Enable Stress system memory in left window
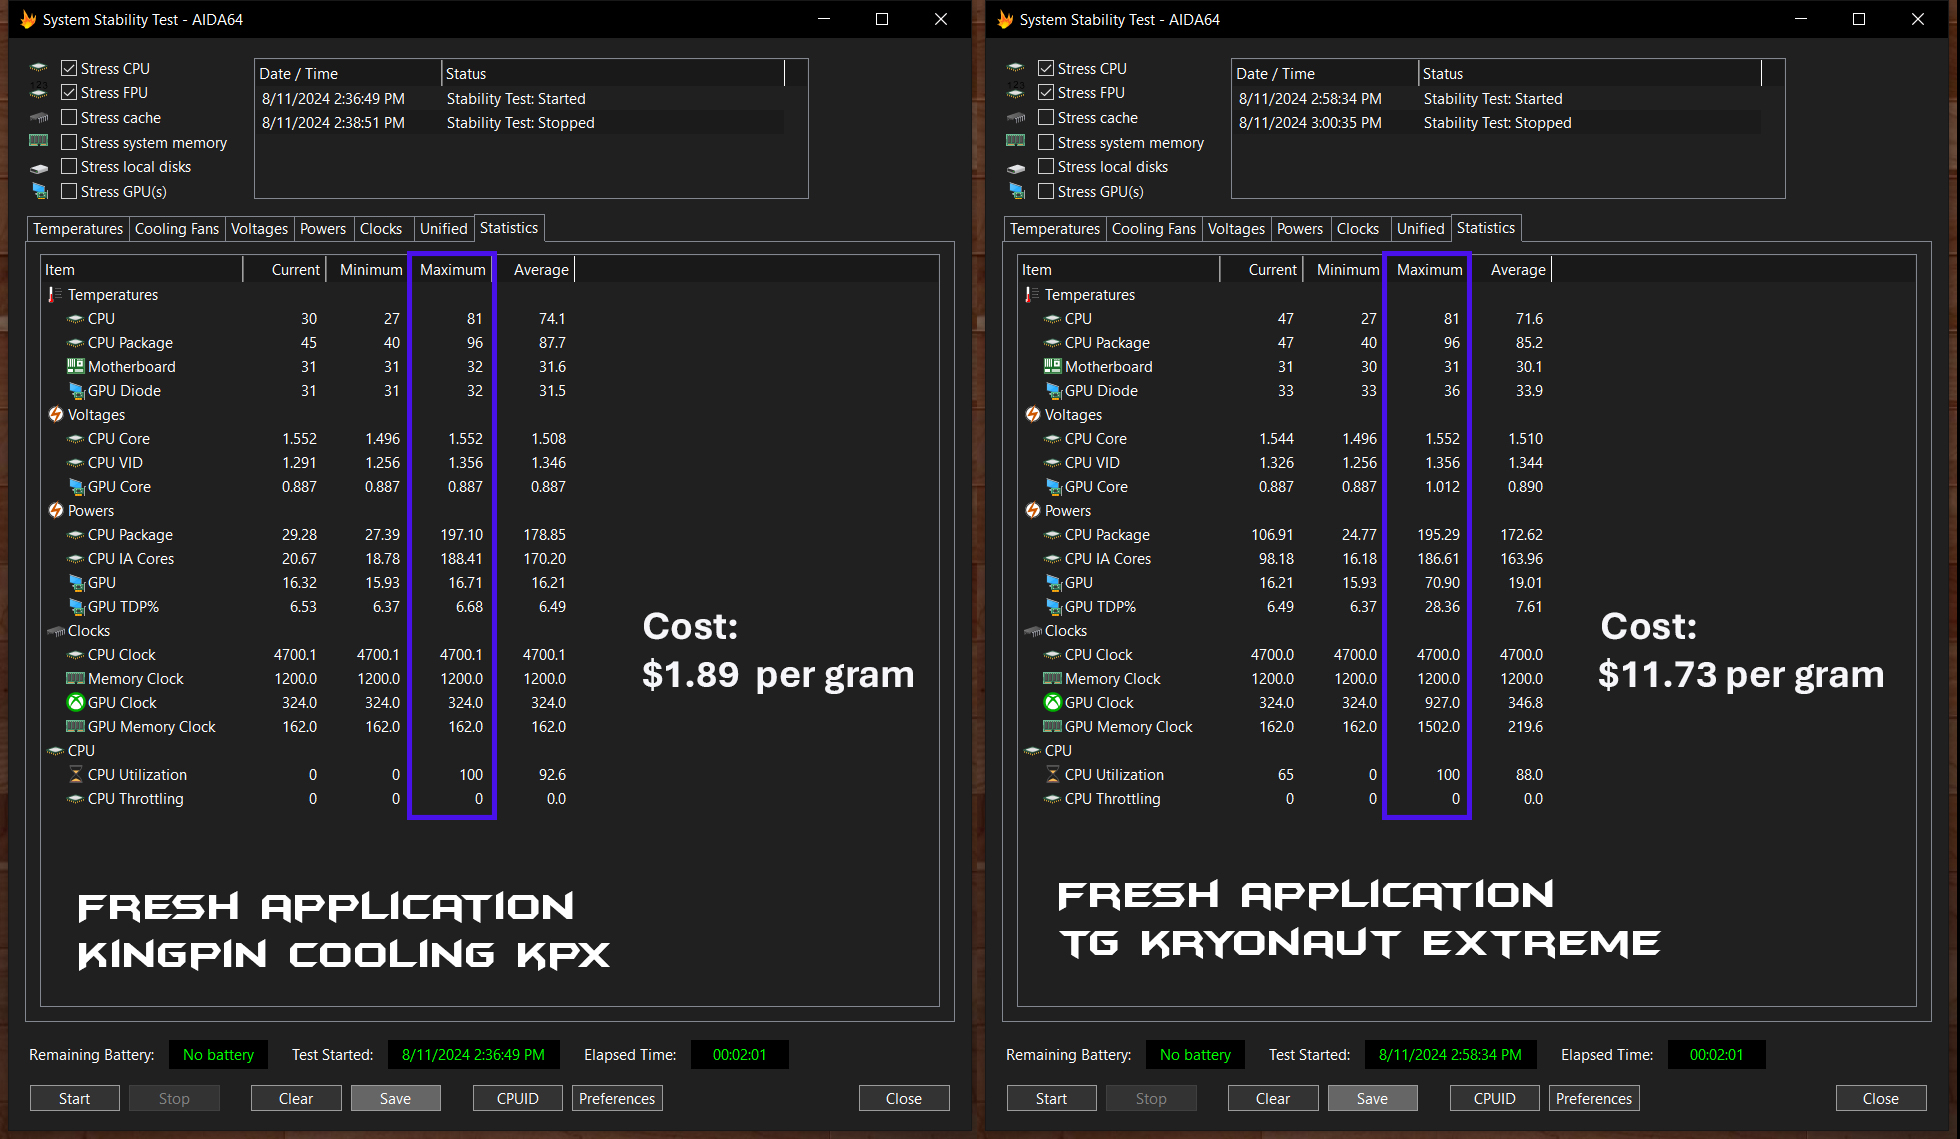 (69, 142)
